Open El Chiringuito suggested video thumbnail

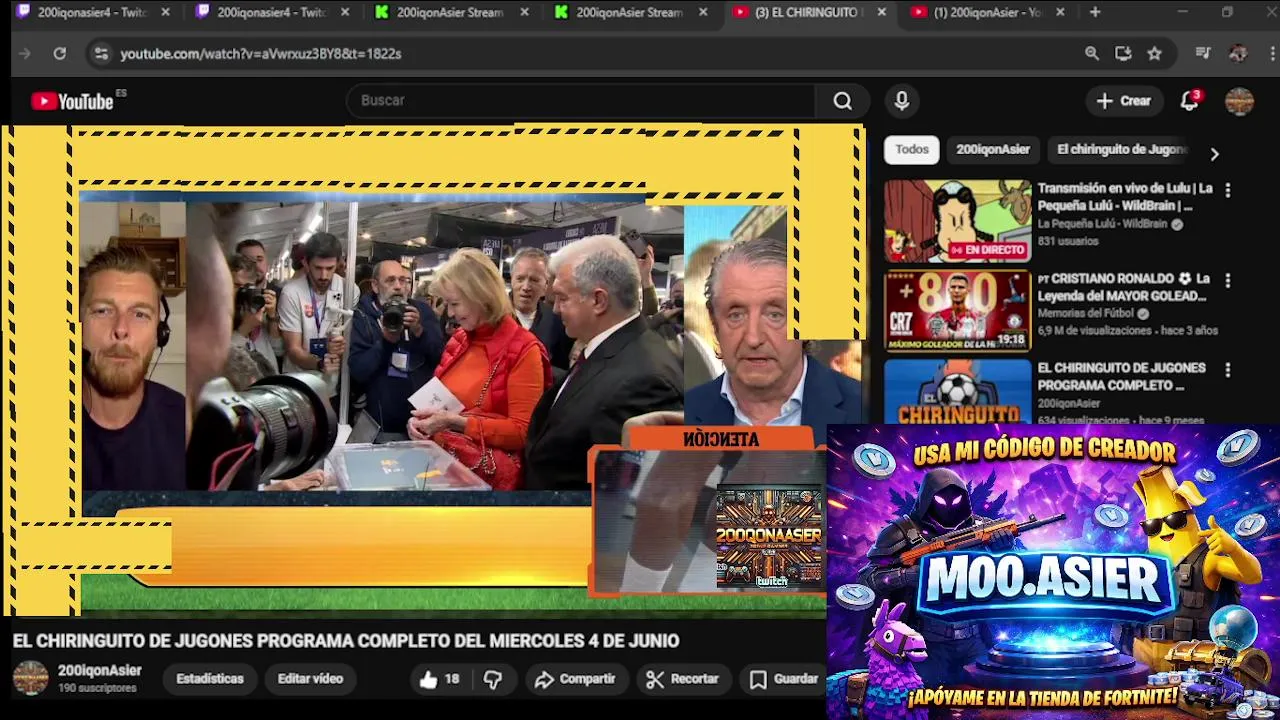(x=957, y=391)
